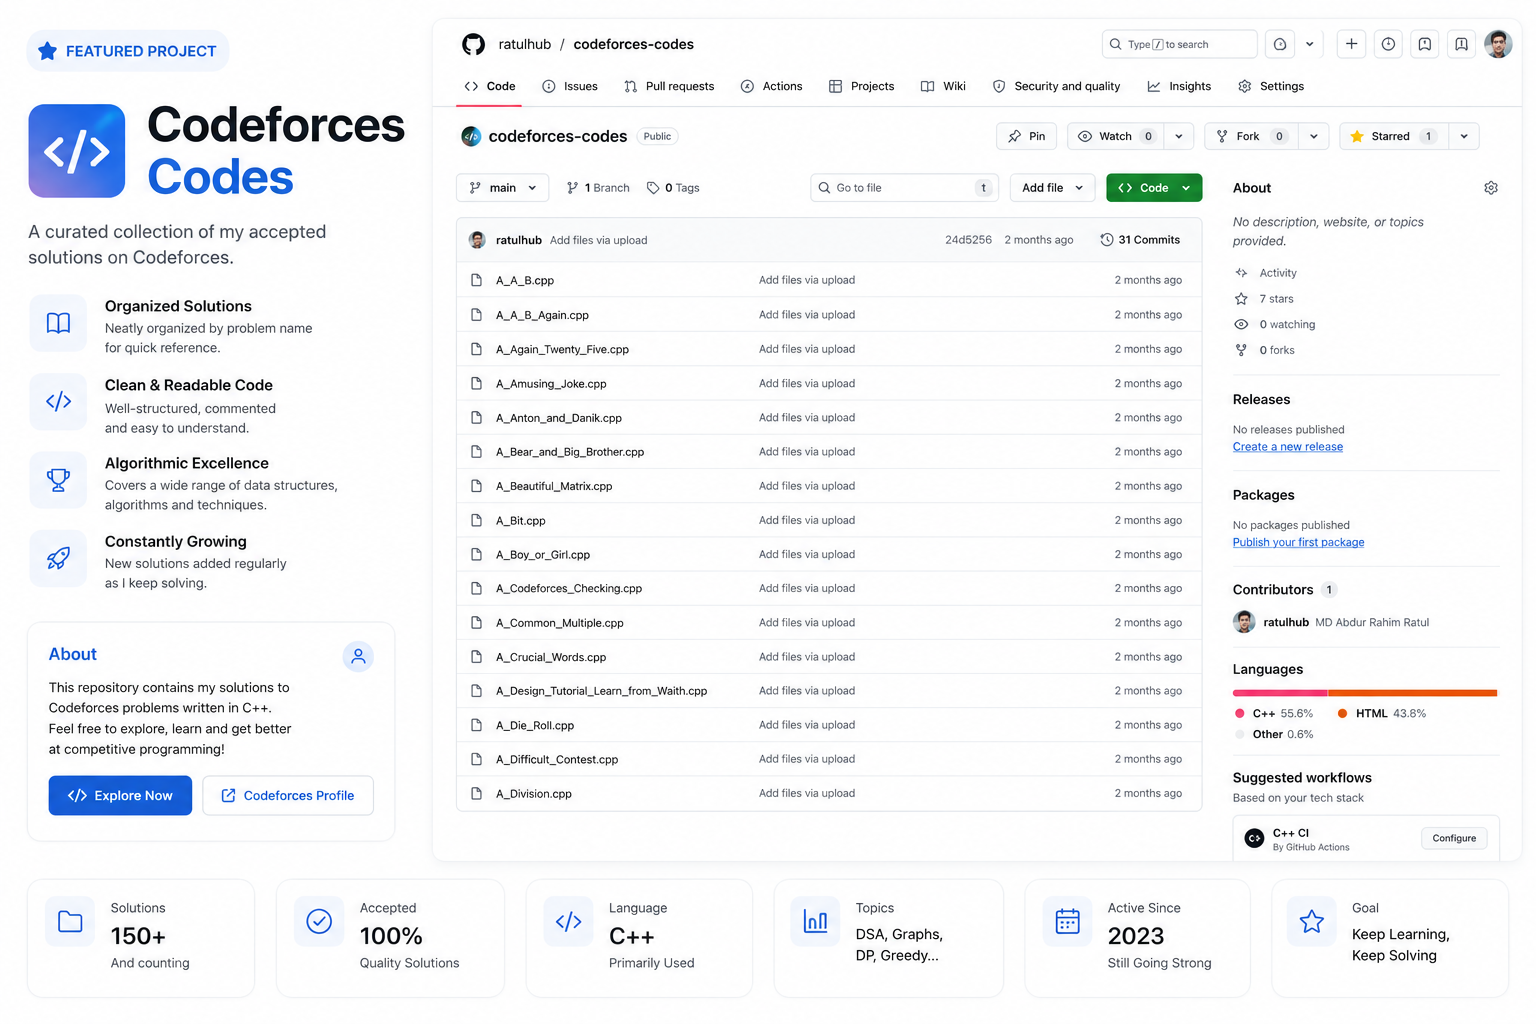Click the 0 watching eye icon
The height and width of the screenshot is (1024, 1536).
click(x=1241, y=324)
